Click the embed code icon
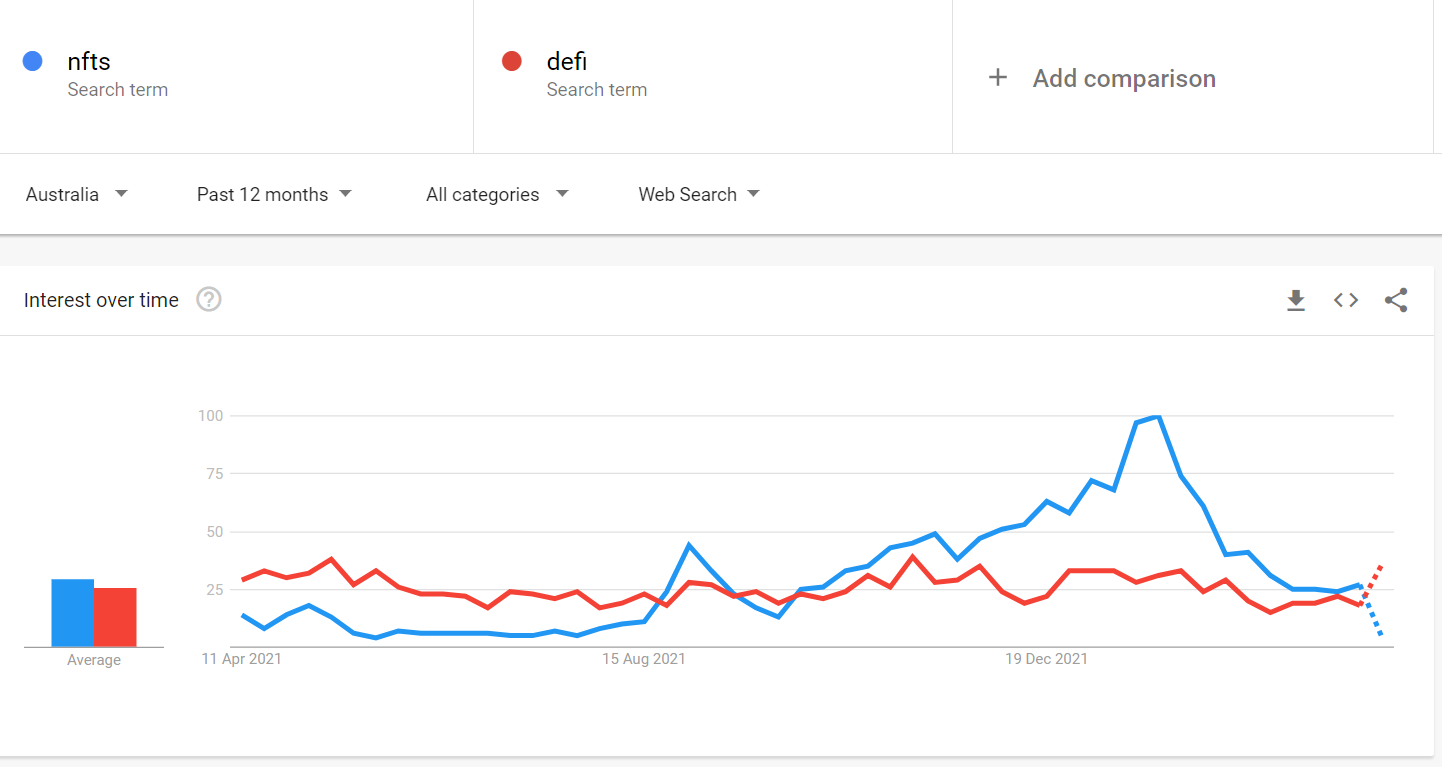This screenshot has width=1442, height=767. (1346, 300)
